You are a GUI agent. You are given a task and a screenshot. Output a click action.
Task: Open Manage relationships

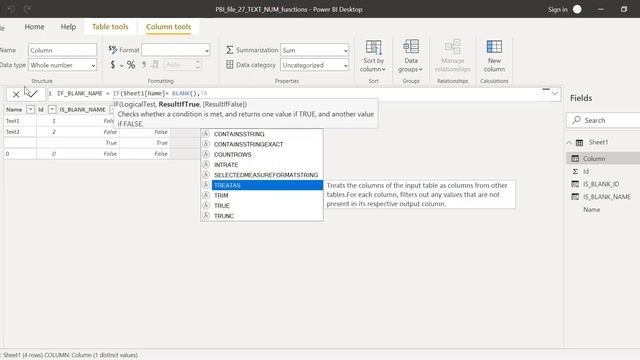click(452, 56)
